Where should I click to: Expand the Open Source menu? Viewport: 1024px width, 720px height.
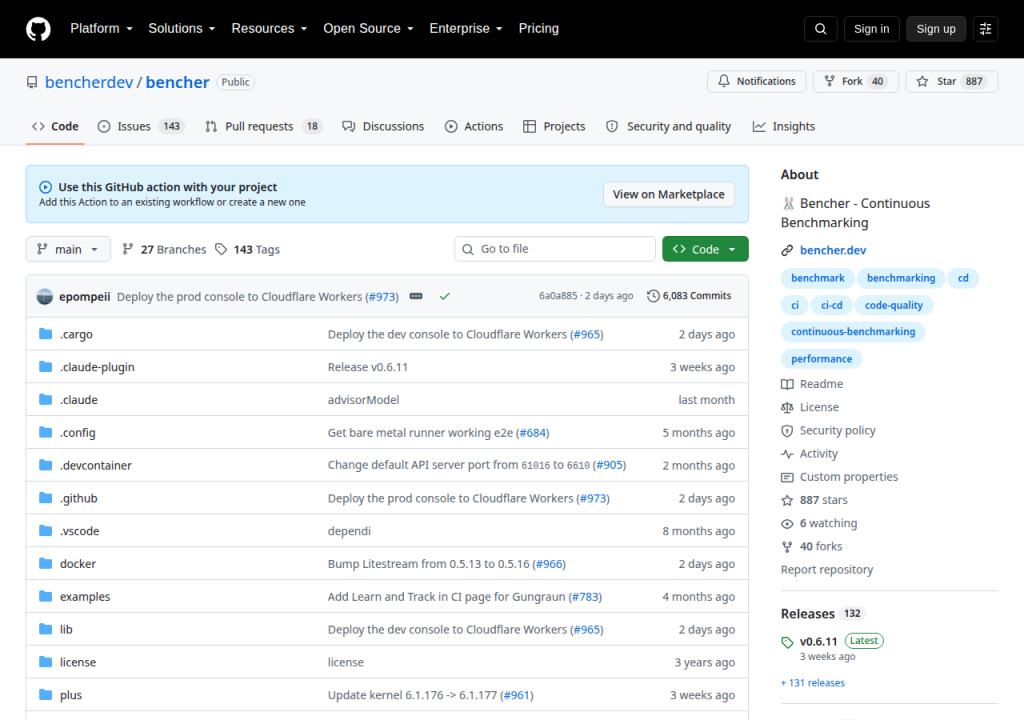368,29
